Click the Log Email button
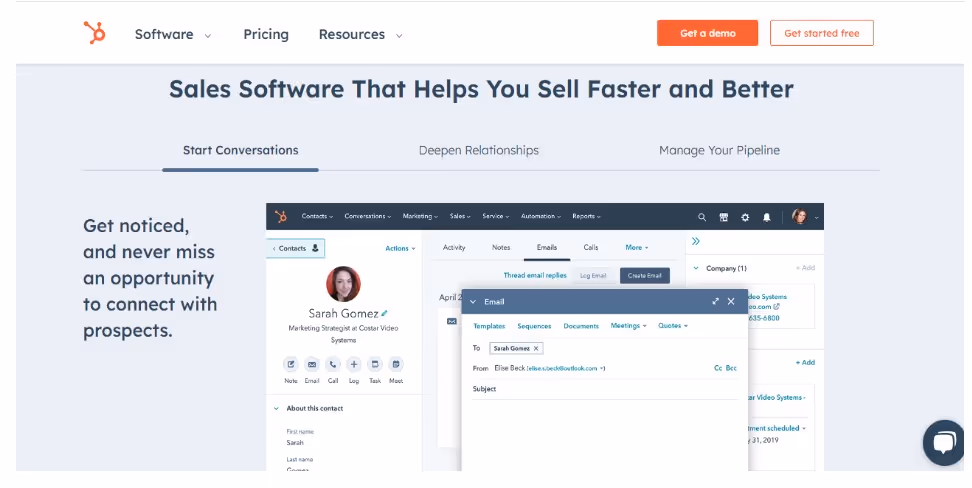 coord(593,275)
